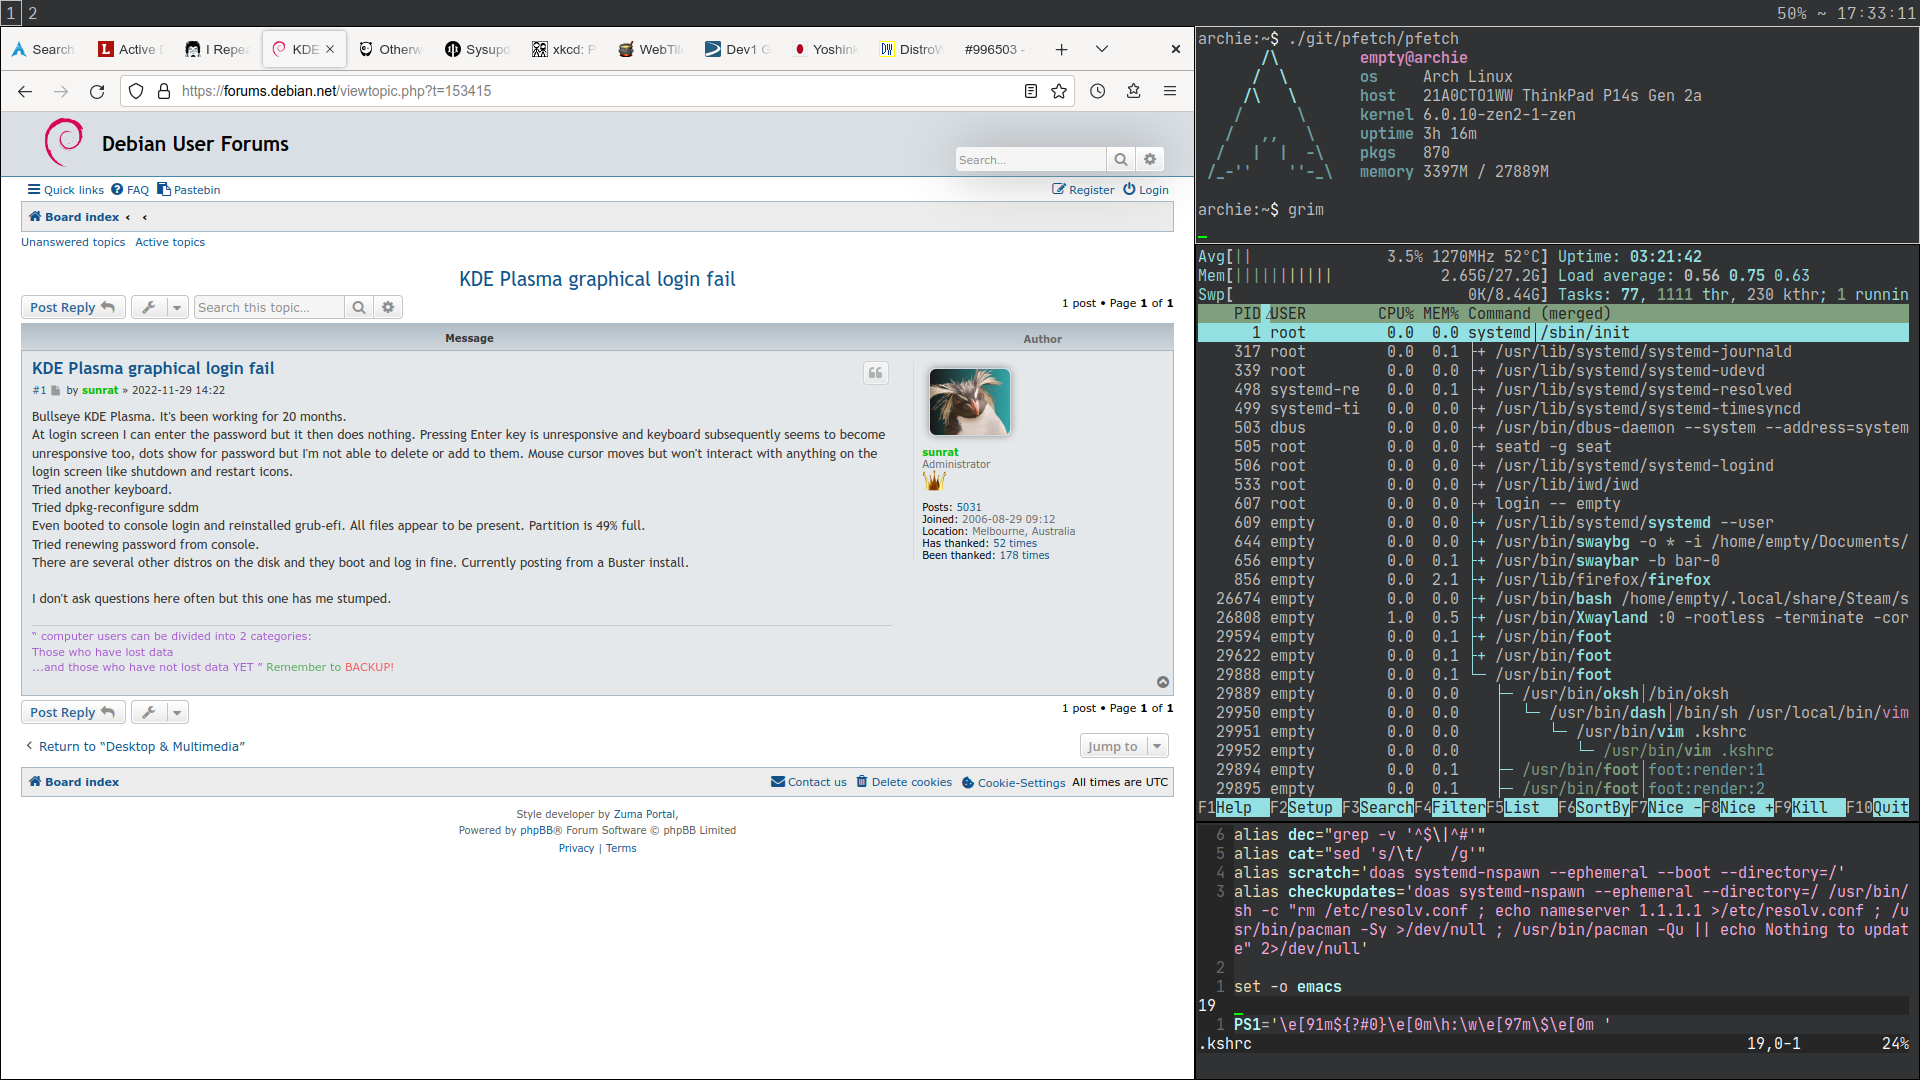Click F10 Quit in htop
This screenshot has width=1920, height=1080.
coord(1878,808)
